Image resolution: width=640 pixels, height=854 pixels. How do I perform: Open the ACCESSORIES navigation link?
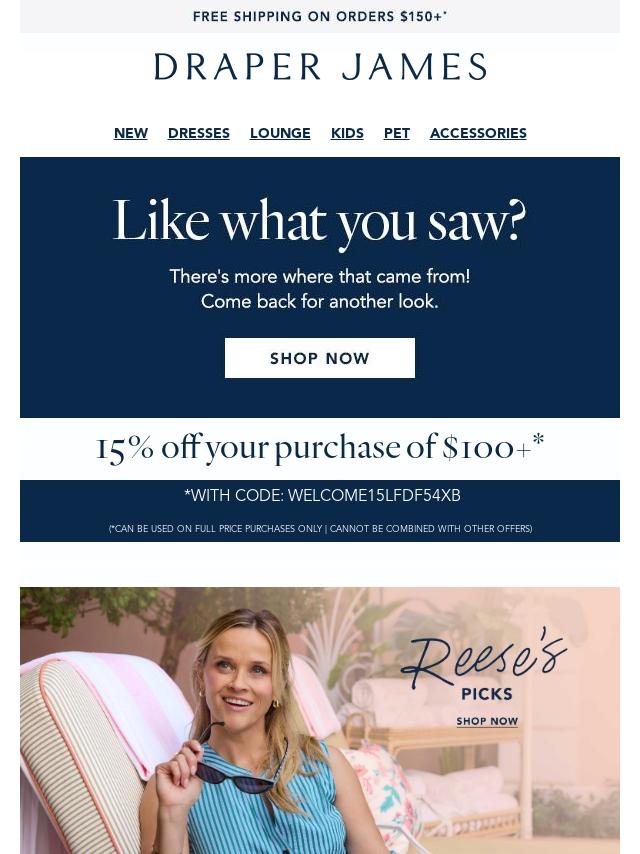478,133
